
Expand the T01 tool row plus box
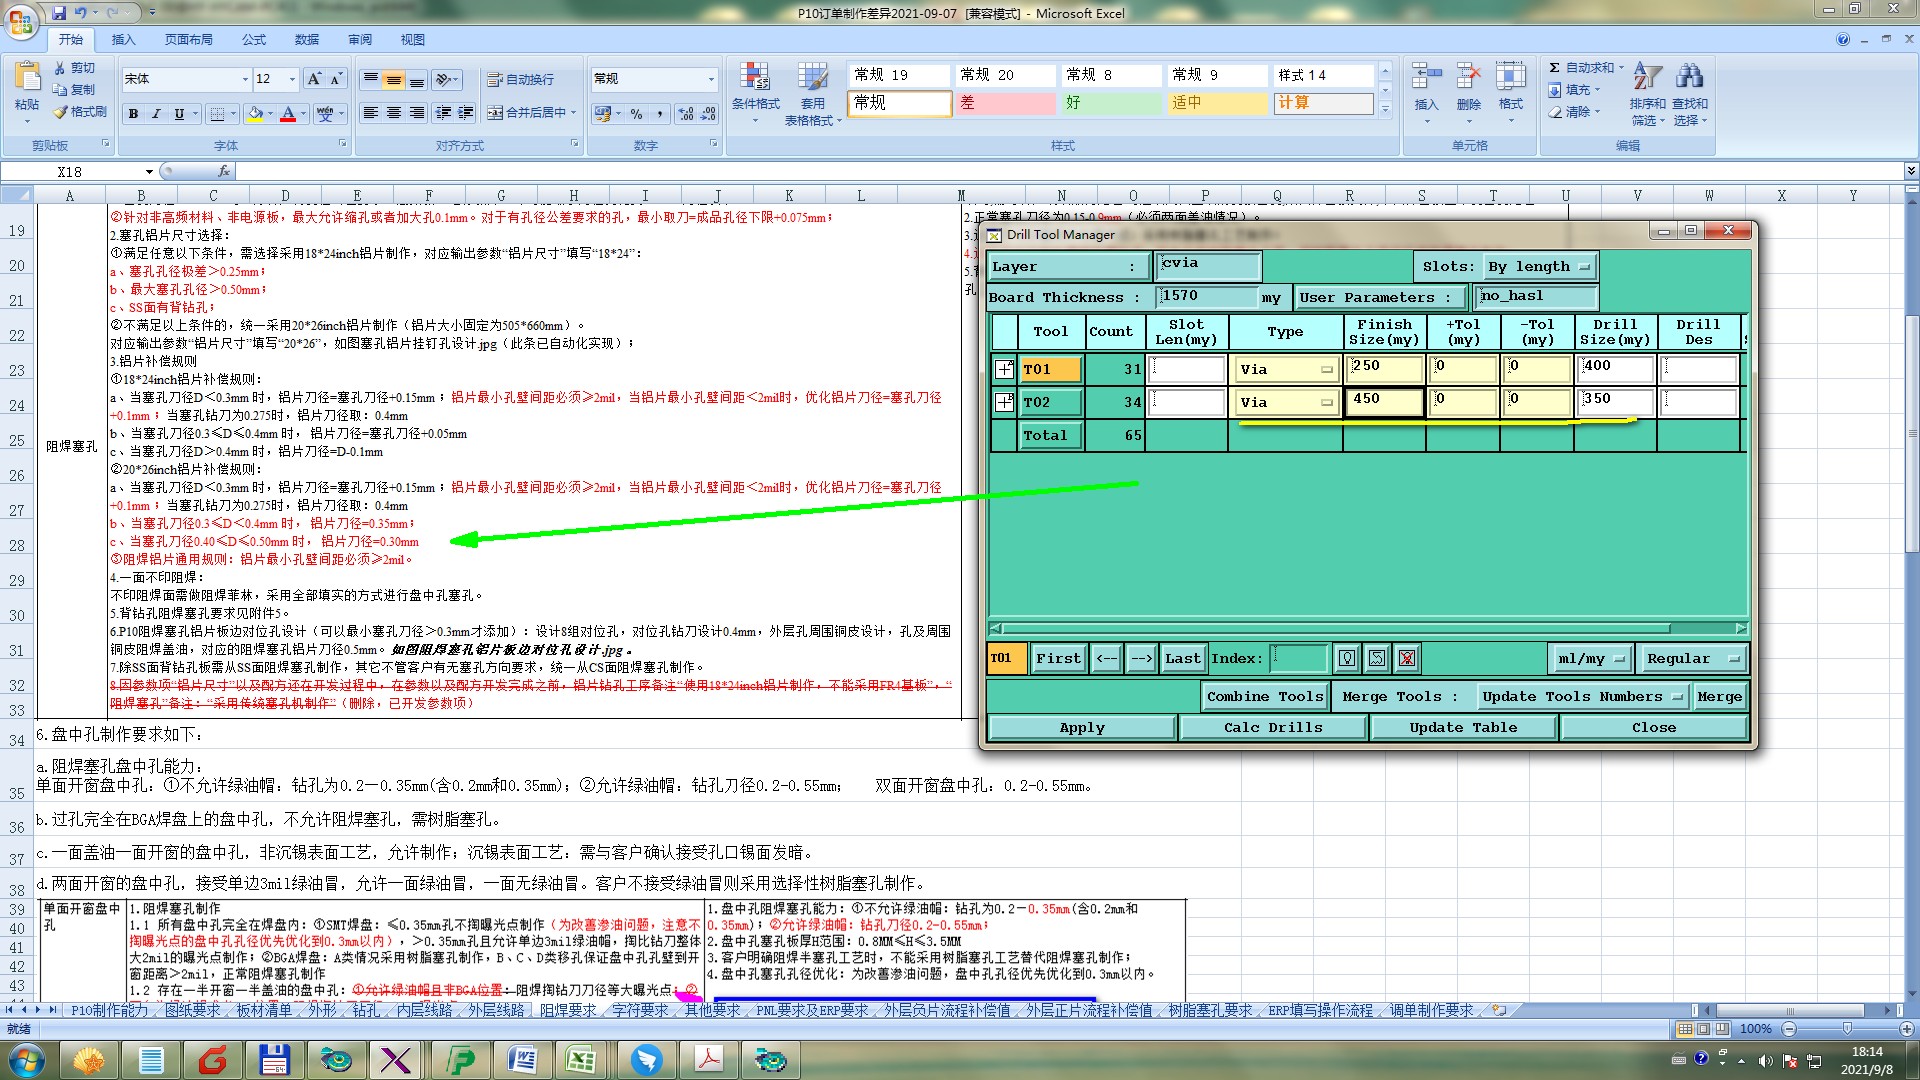(1004, 369)
